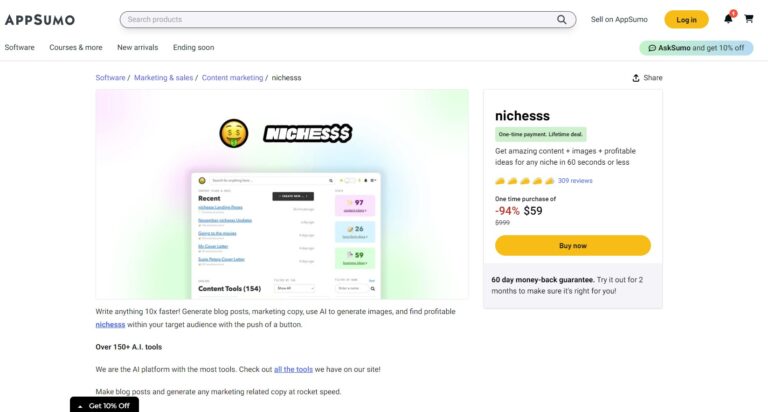The image size is (768, 412).
Task: Open the Software menu
Action: [x=19, y=47]
